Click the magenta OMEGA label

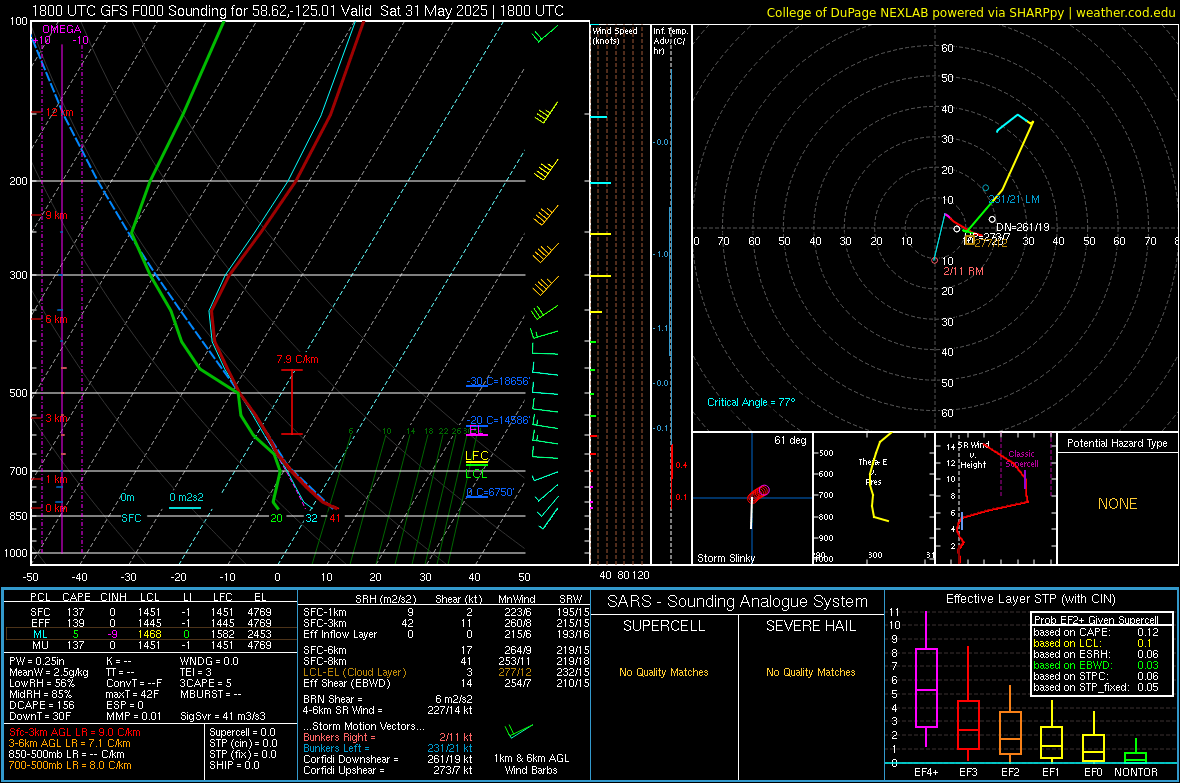click(x=62, y=29)
